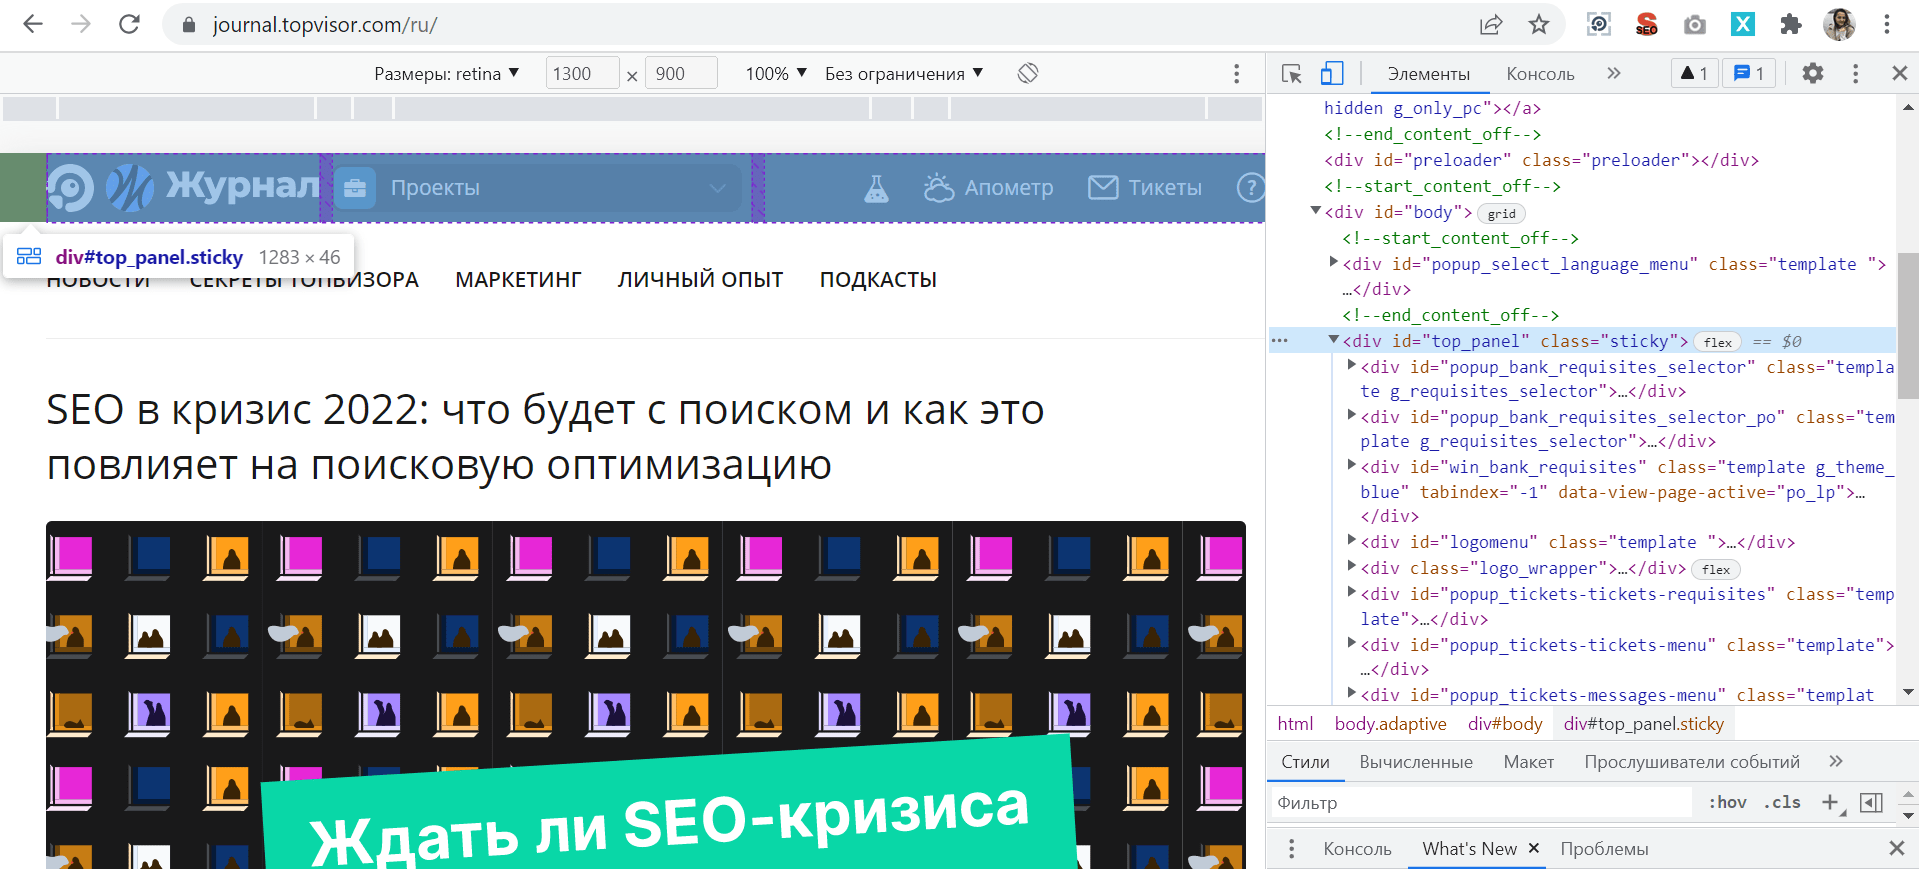1919x869 pixels.
Task: Open DevTools customize menu
Action: click(1855, 73)
